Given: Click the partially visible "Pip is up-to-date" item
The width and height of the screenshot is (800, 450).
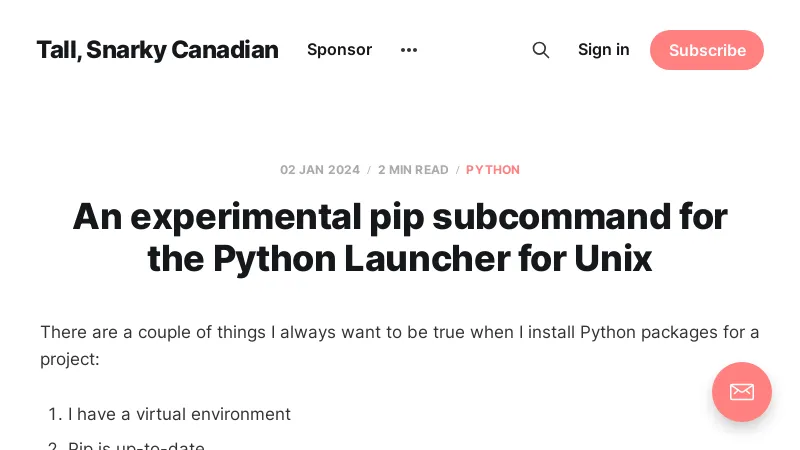Looking at the screenshot, I should click(x=136, y=445).
